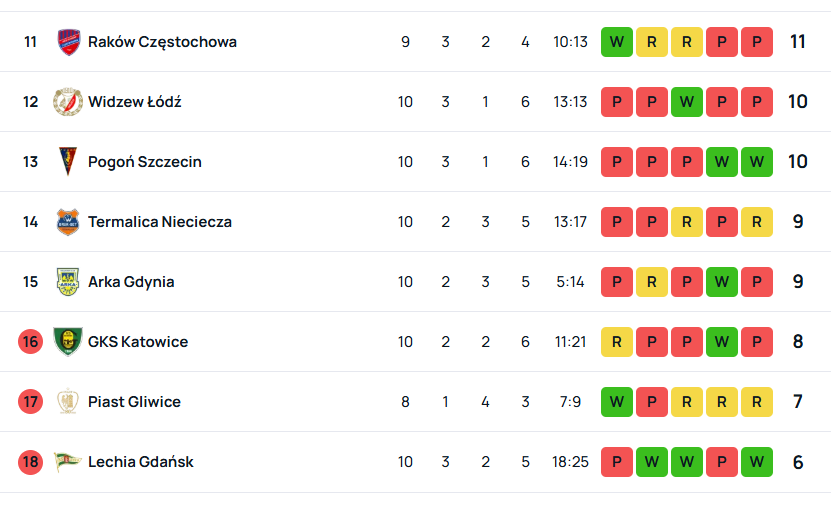
Task: Click the Arka Gdynia club crest
Action: click(67, 282)
